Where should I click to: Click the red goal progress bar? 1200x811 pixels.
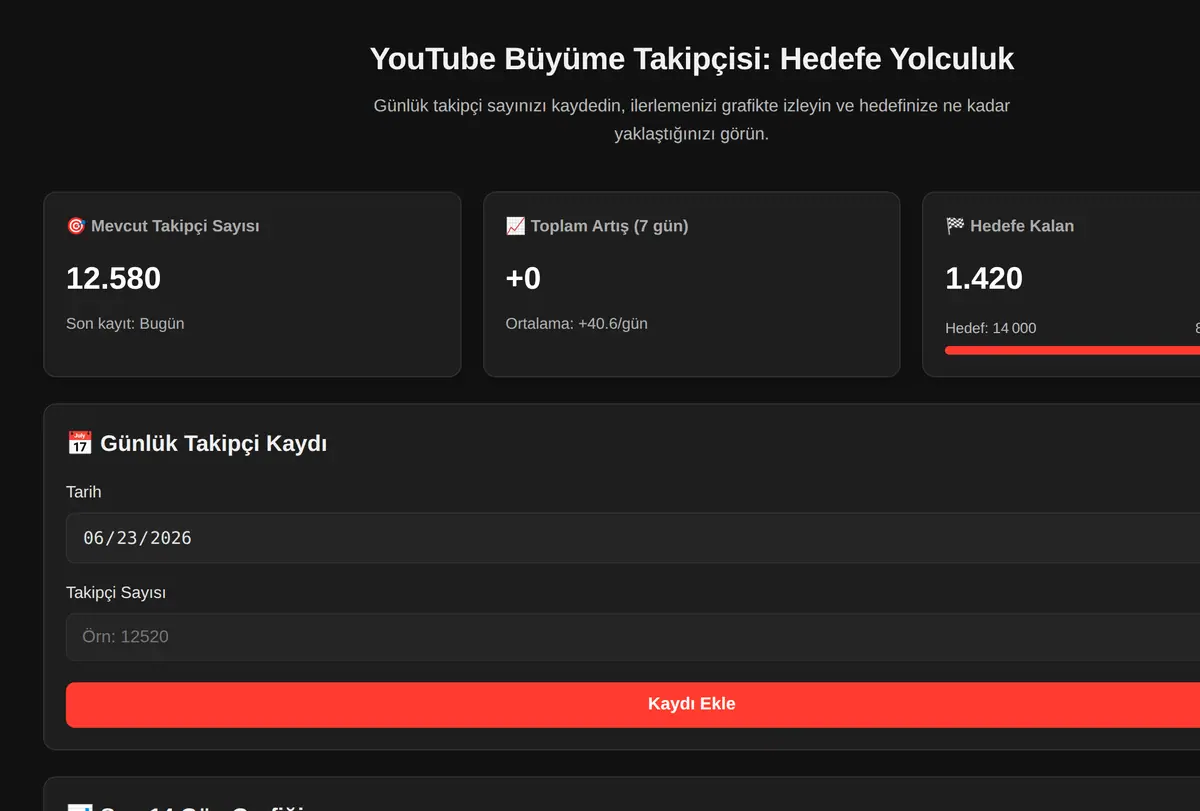1072,350
